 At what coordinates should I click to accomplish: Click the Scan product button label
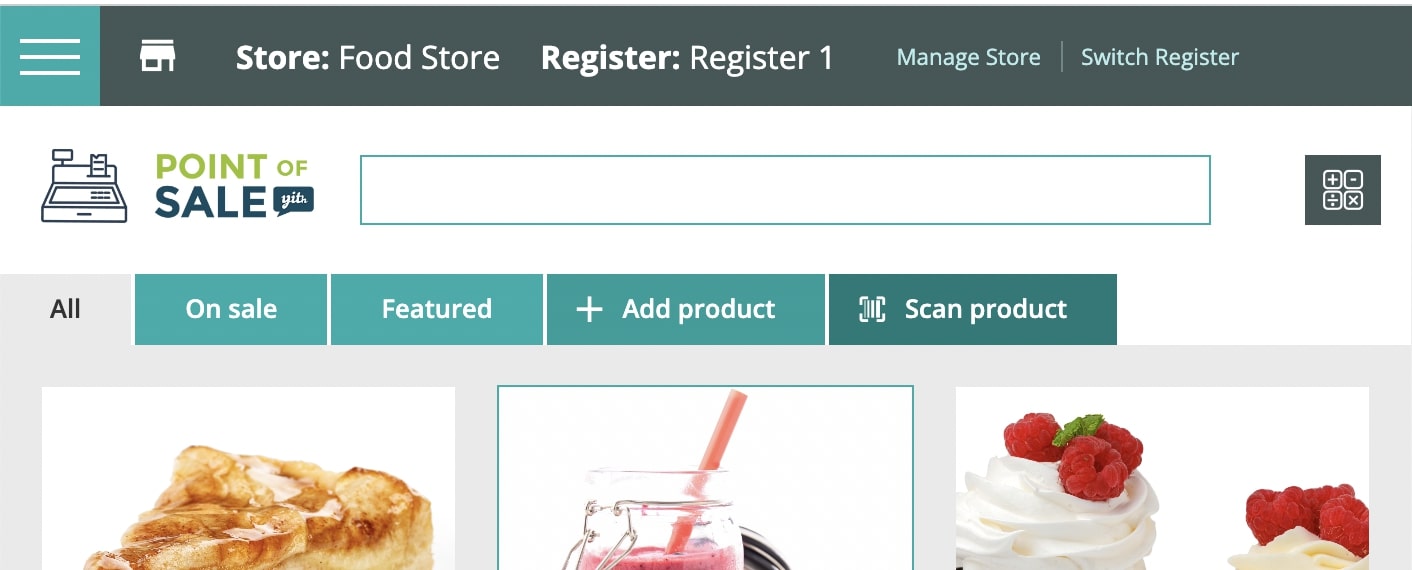(x=986, y=309)
